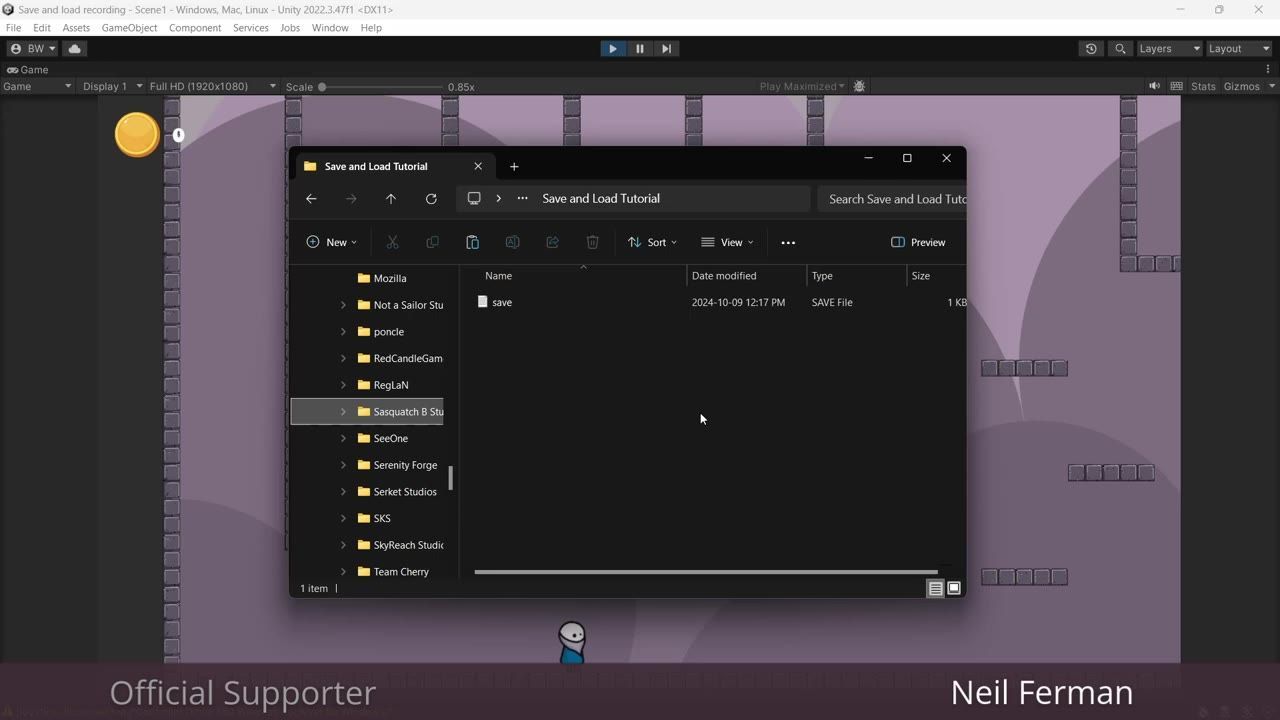
Task: Open Unity cloud services icon
Action: pos(75,48)
